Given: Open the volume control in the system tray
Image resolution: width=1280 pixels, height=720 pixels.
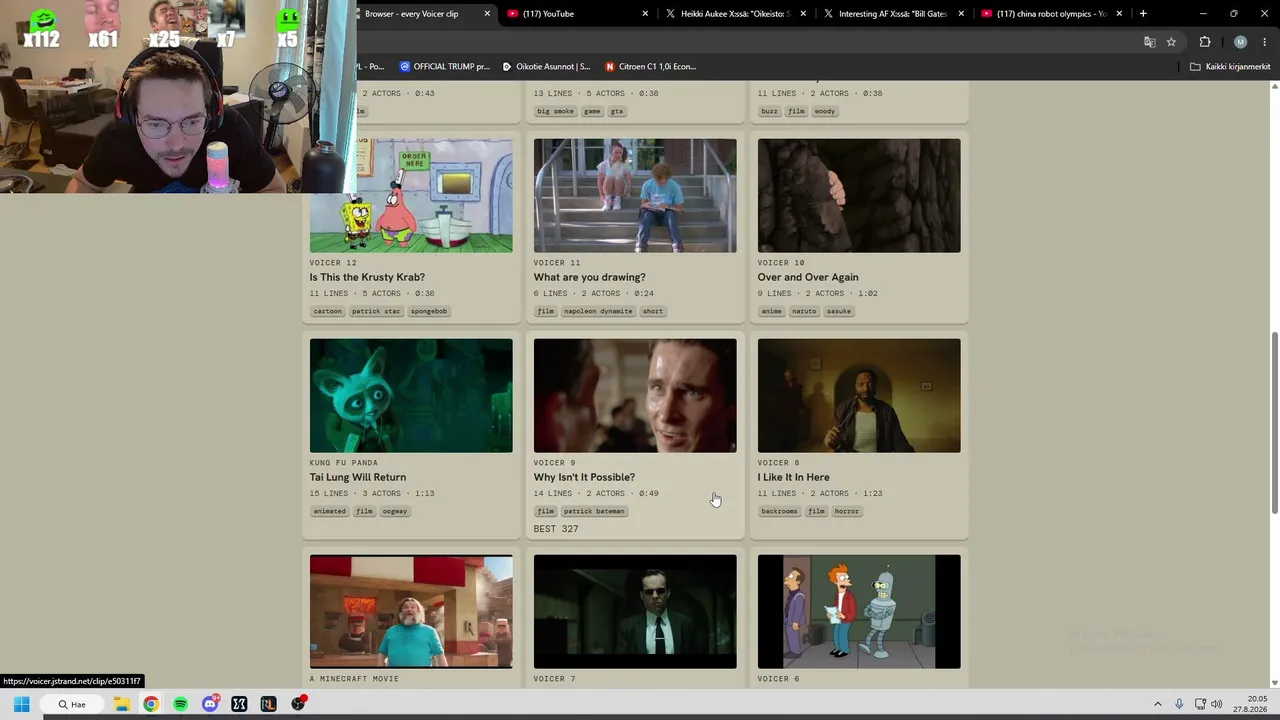Looking at the screenshot, I should click(1217, 704).
